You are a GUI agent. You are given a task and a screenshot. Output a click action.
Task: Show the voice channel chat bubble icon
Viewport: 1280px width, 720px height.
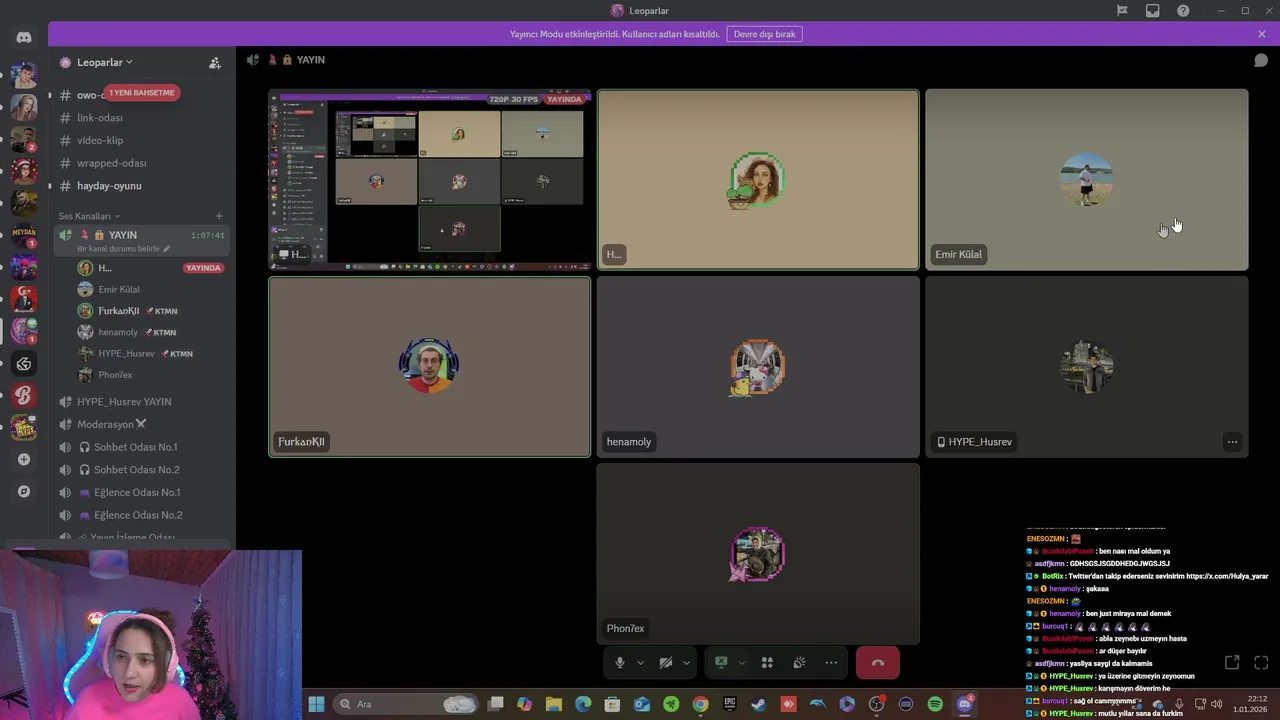pyautogui.click(x=1261, y=60)
